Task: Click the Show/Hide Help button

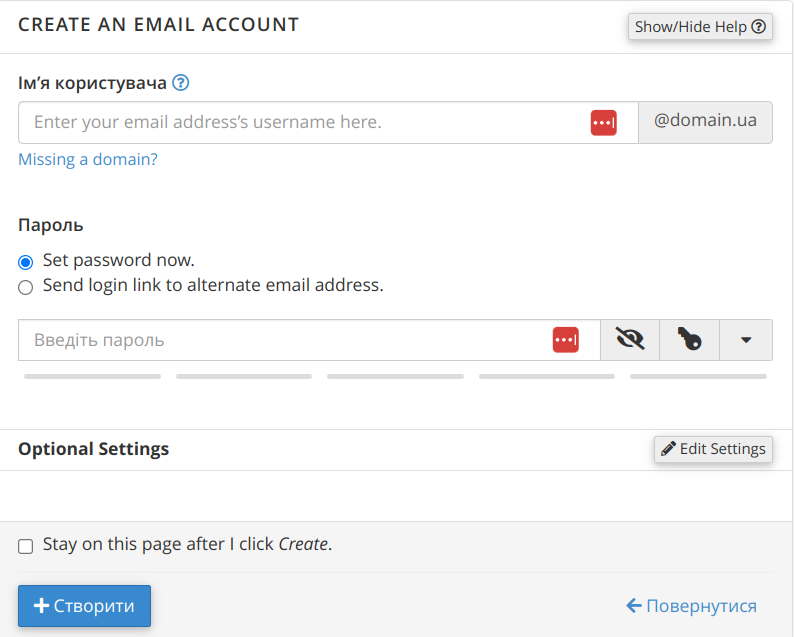Action: coord(700,27)
